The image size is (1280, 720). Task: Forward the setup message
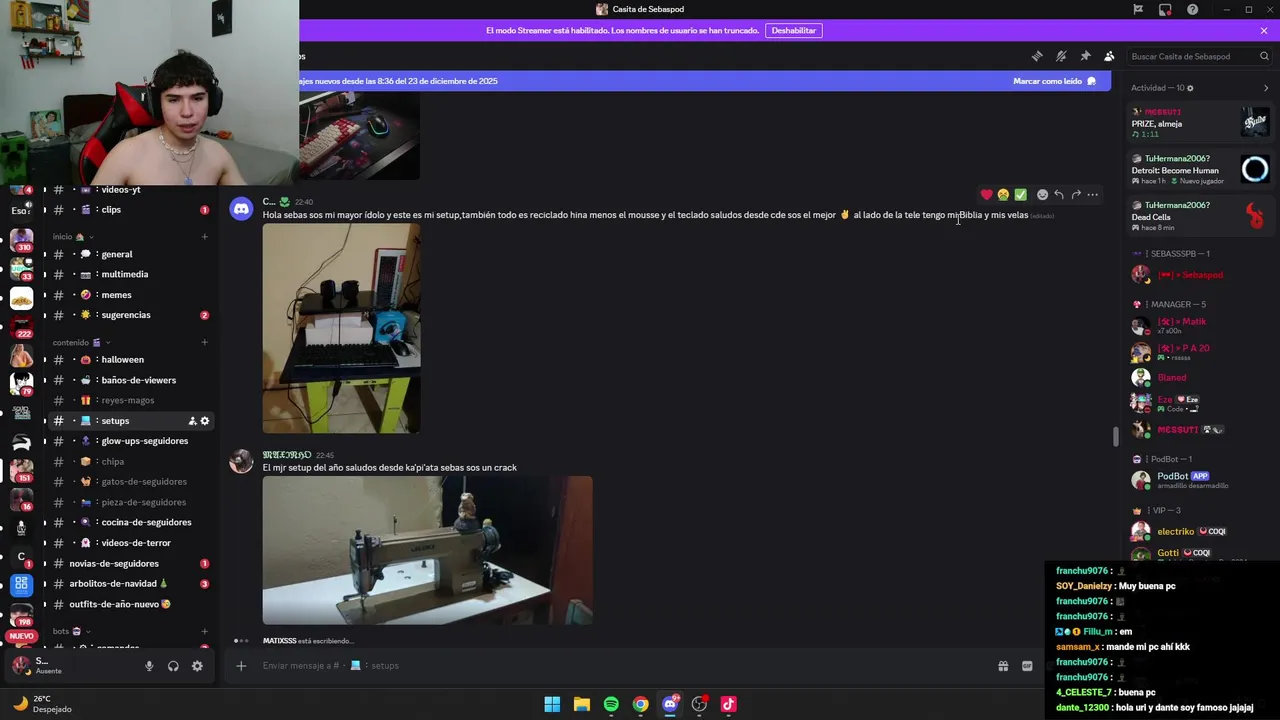click(x=1076, y=195)
